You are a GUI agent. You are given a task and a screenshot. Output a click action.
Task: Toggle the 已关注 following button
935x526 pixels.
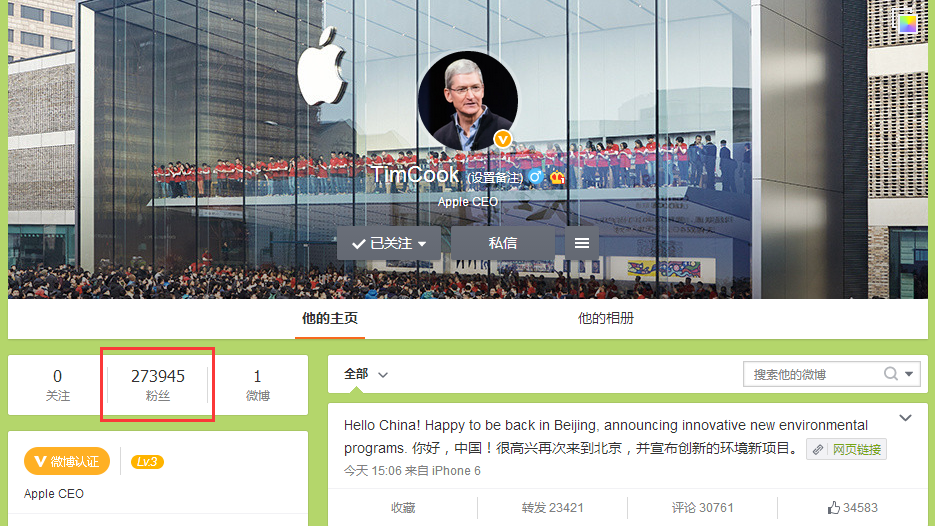pos(389,243)
